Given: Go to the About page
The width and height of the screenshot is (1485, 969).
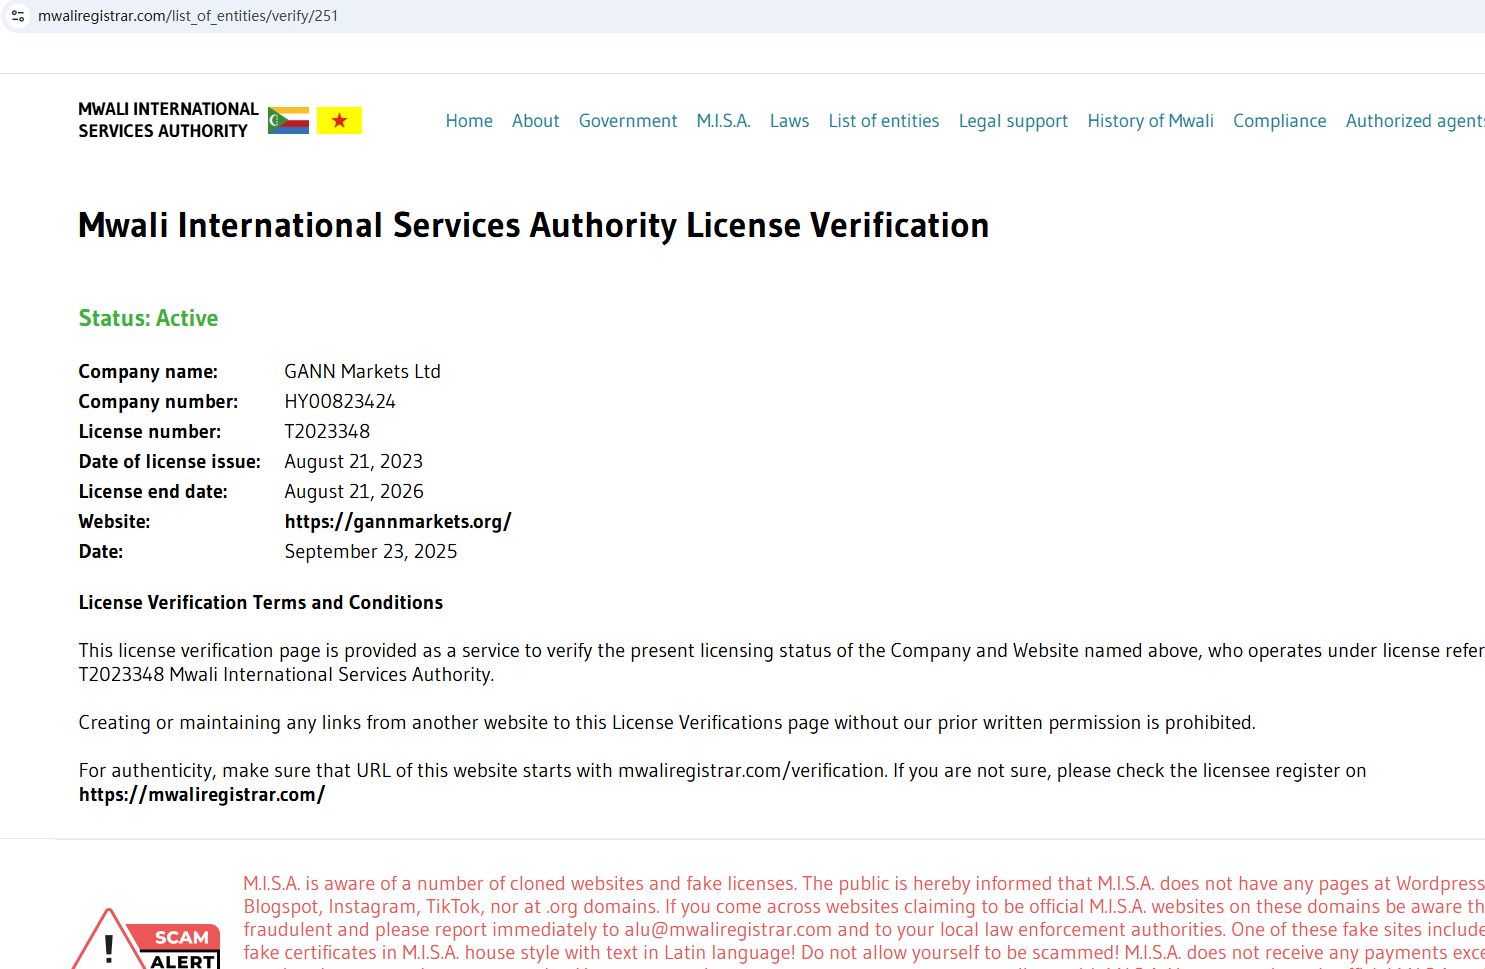Looking at the screenshot, I should point(535,121).
